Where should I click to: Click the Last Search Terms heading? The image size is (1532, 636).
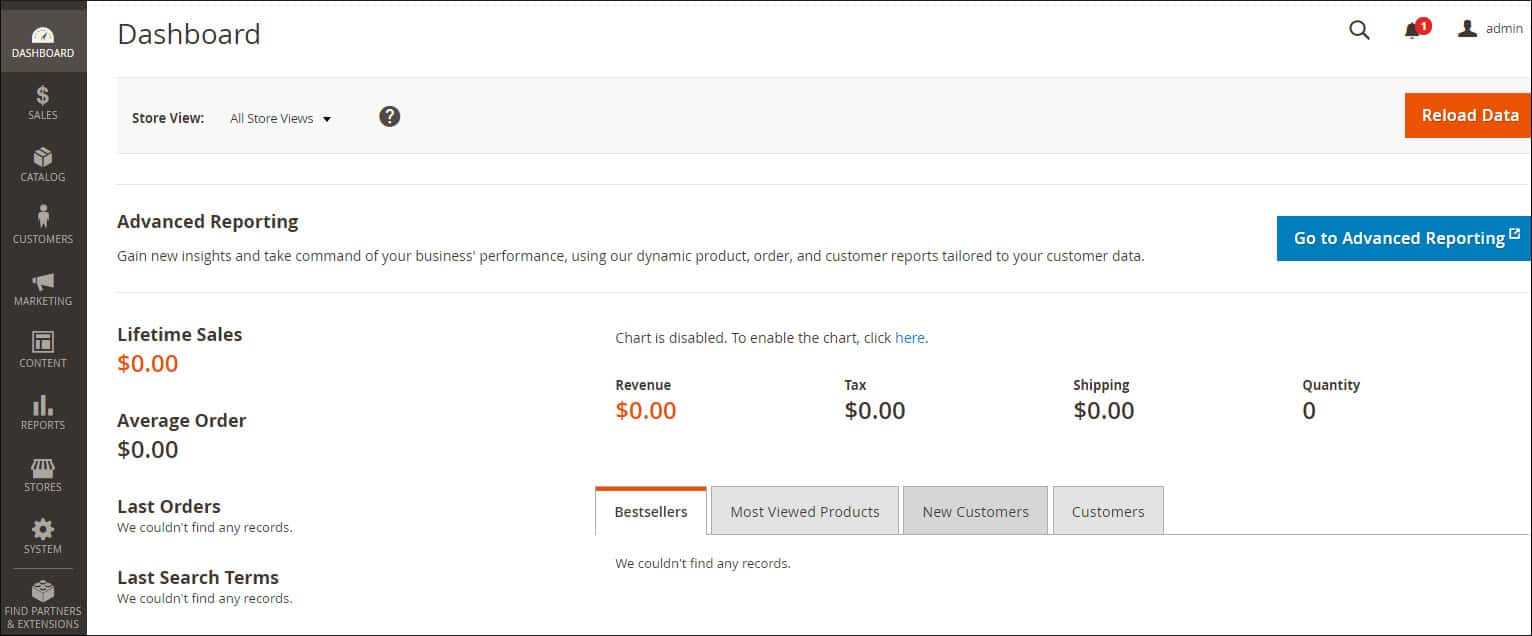[198, 577]
